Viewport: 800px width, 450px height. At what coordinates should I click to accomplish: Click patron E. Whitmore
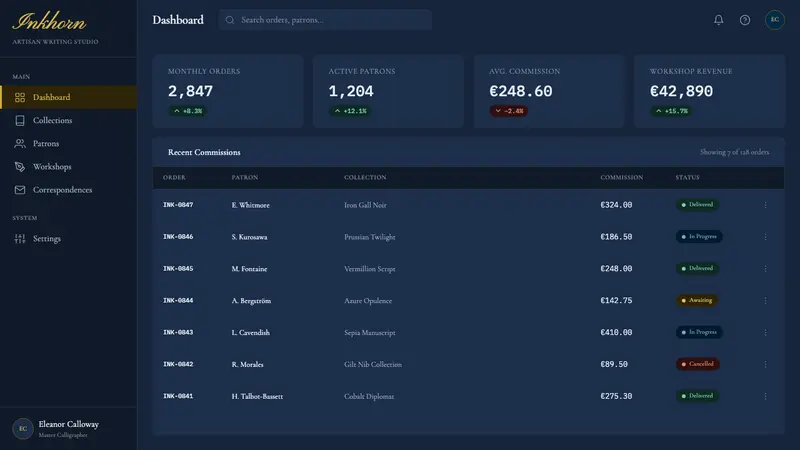[x=251, y=205]
